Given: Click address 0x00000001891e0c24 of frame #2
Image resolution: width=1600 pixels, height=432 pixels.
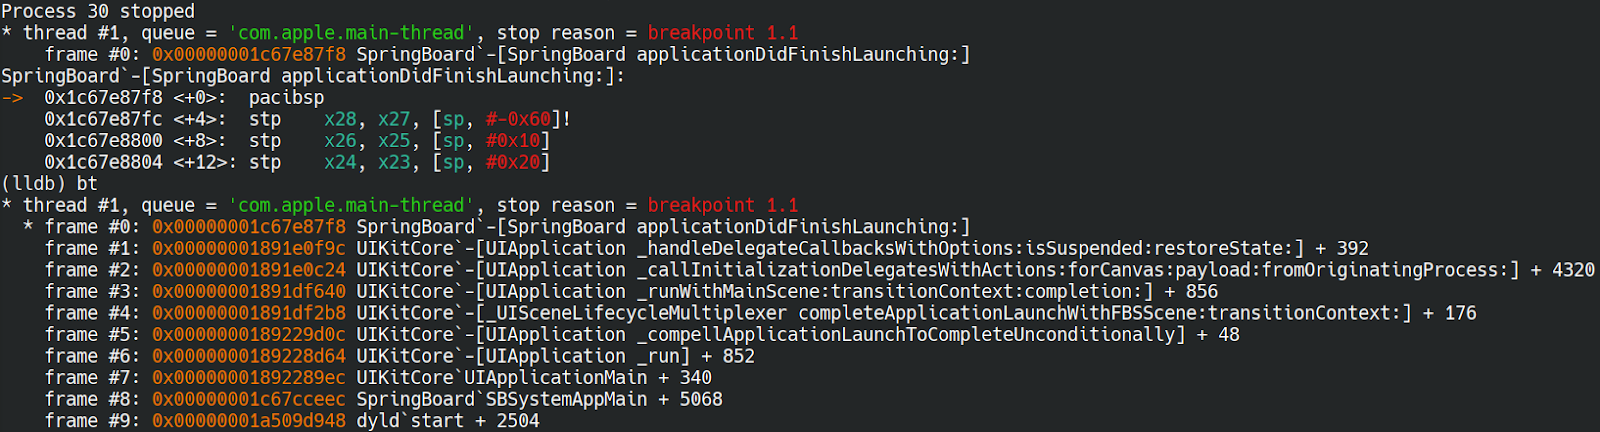Looking at the screenshot, I should click(249, 270).
